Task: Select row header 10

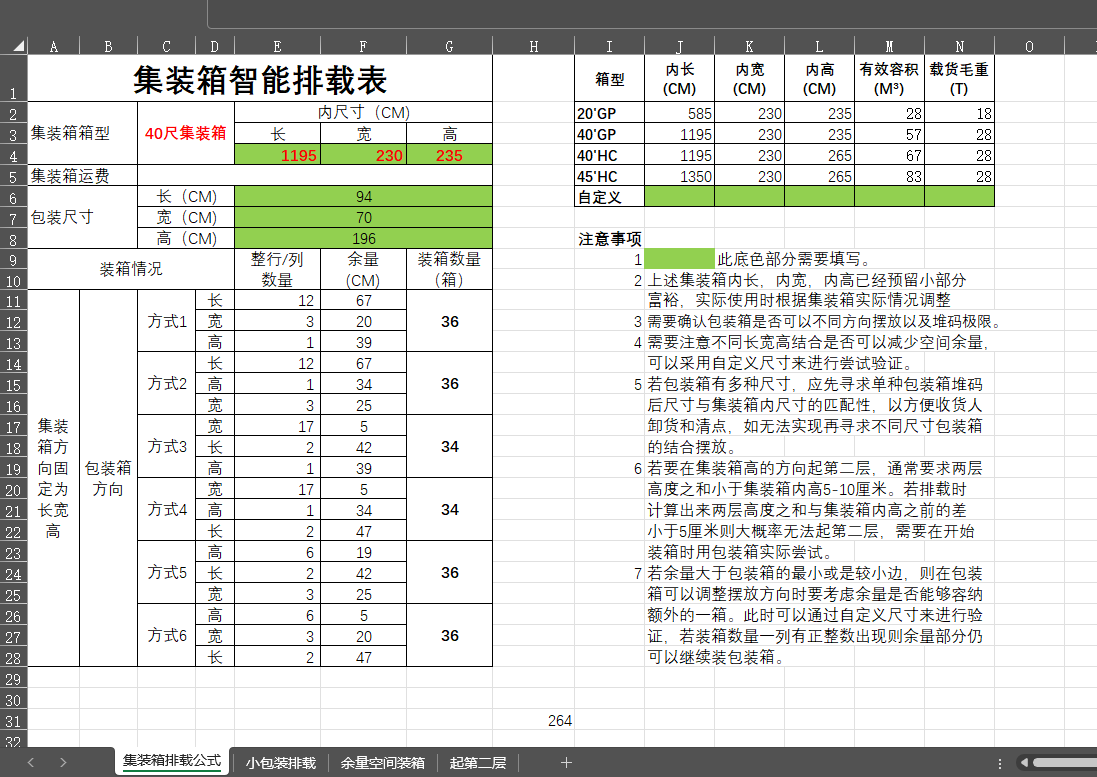Action: (x=13, y=281)
